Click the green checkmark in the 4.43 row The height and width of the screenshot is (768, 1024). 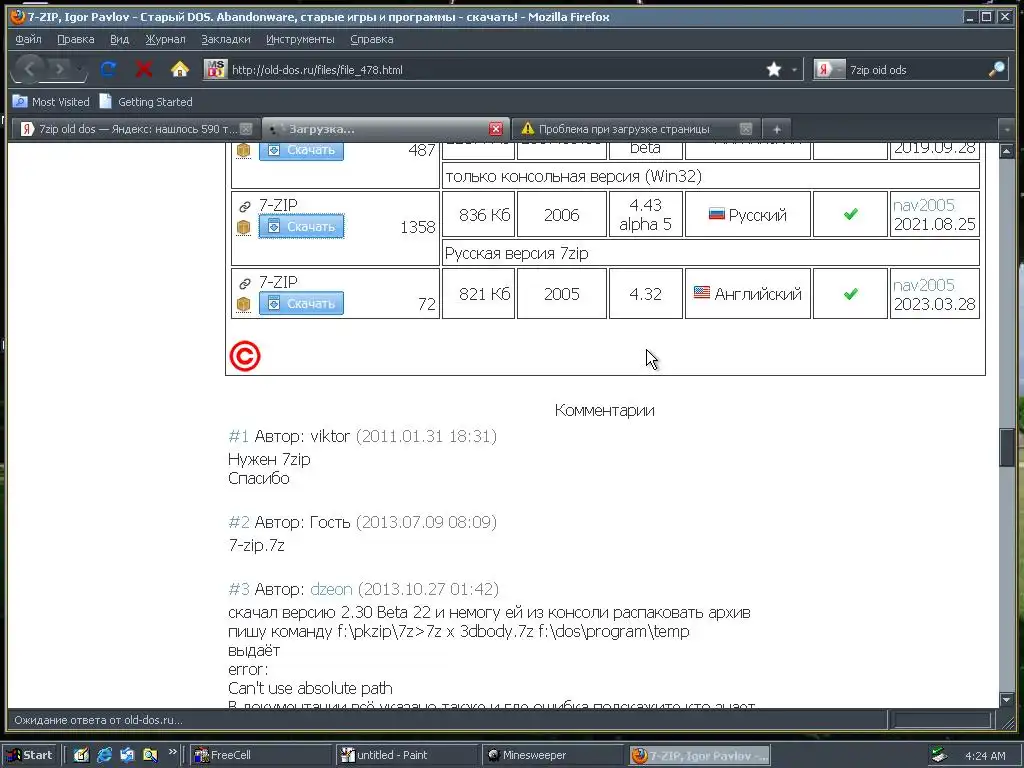(850, 214)
